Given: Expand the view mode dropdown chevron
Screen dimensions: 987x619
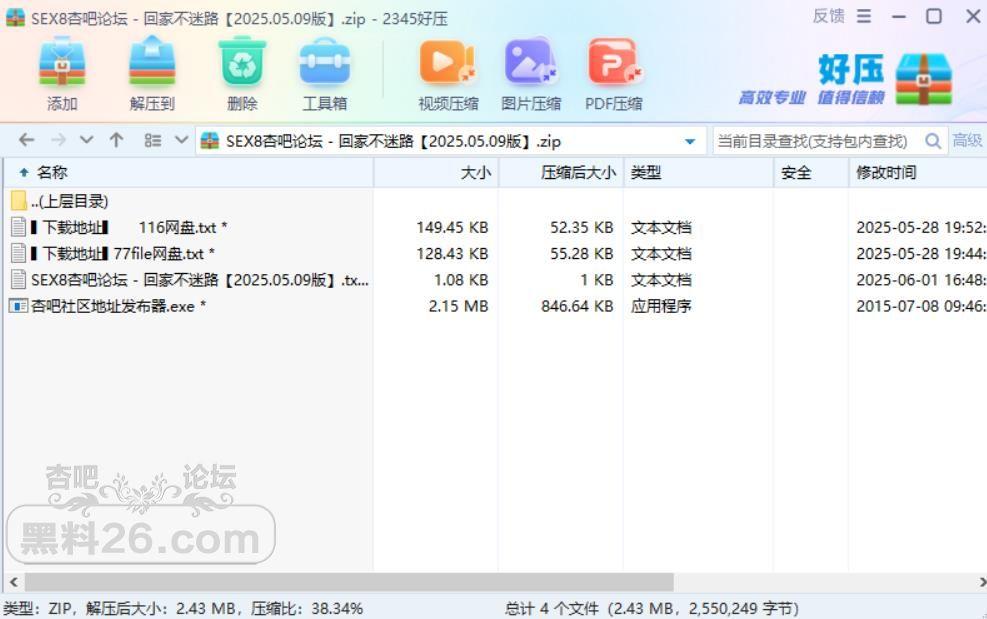Looking at the screenshot, I should pos(181,140).
